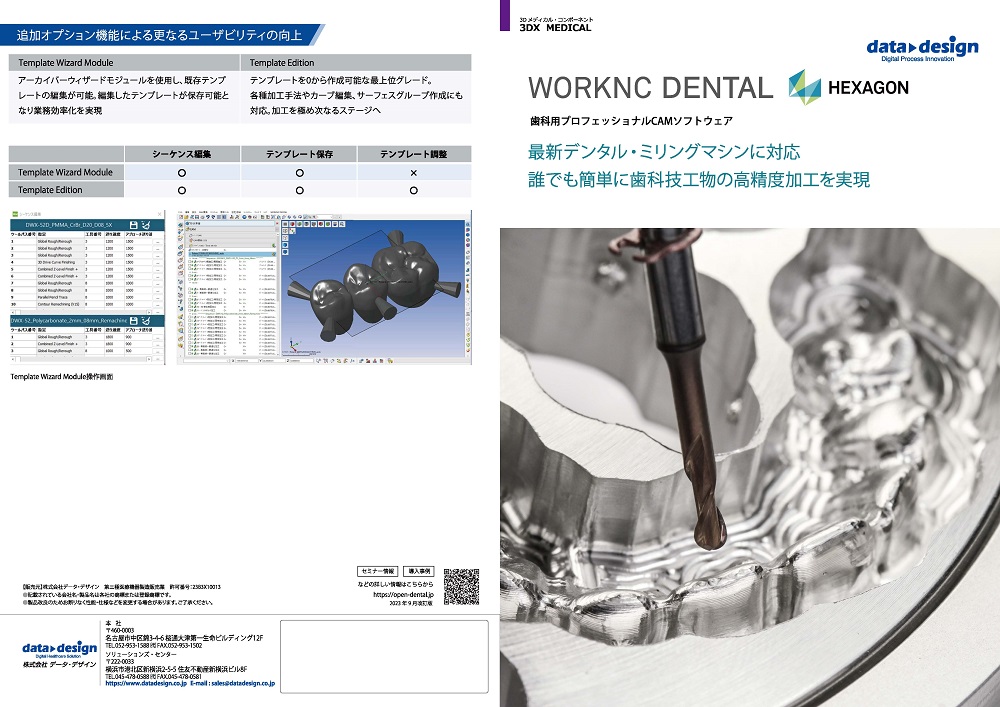
Task: Expand a tree node in the WORKNC workzone panel
Action: [187, 251]
